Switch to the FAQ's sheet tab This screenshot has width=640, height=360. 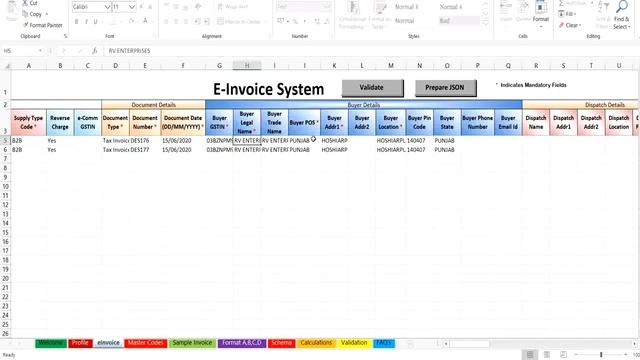[384, 343]
